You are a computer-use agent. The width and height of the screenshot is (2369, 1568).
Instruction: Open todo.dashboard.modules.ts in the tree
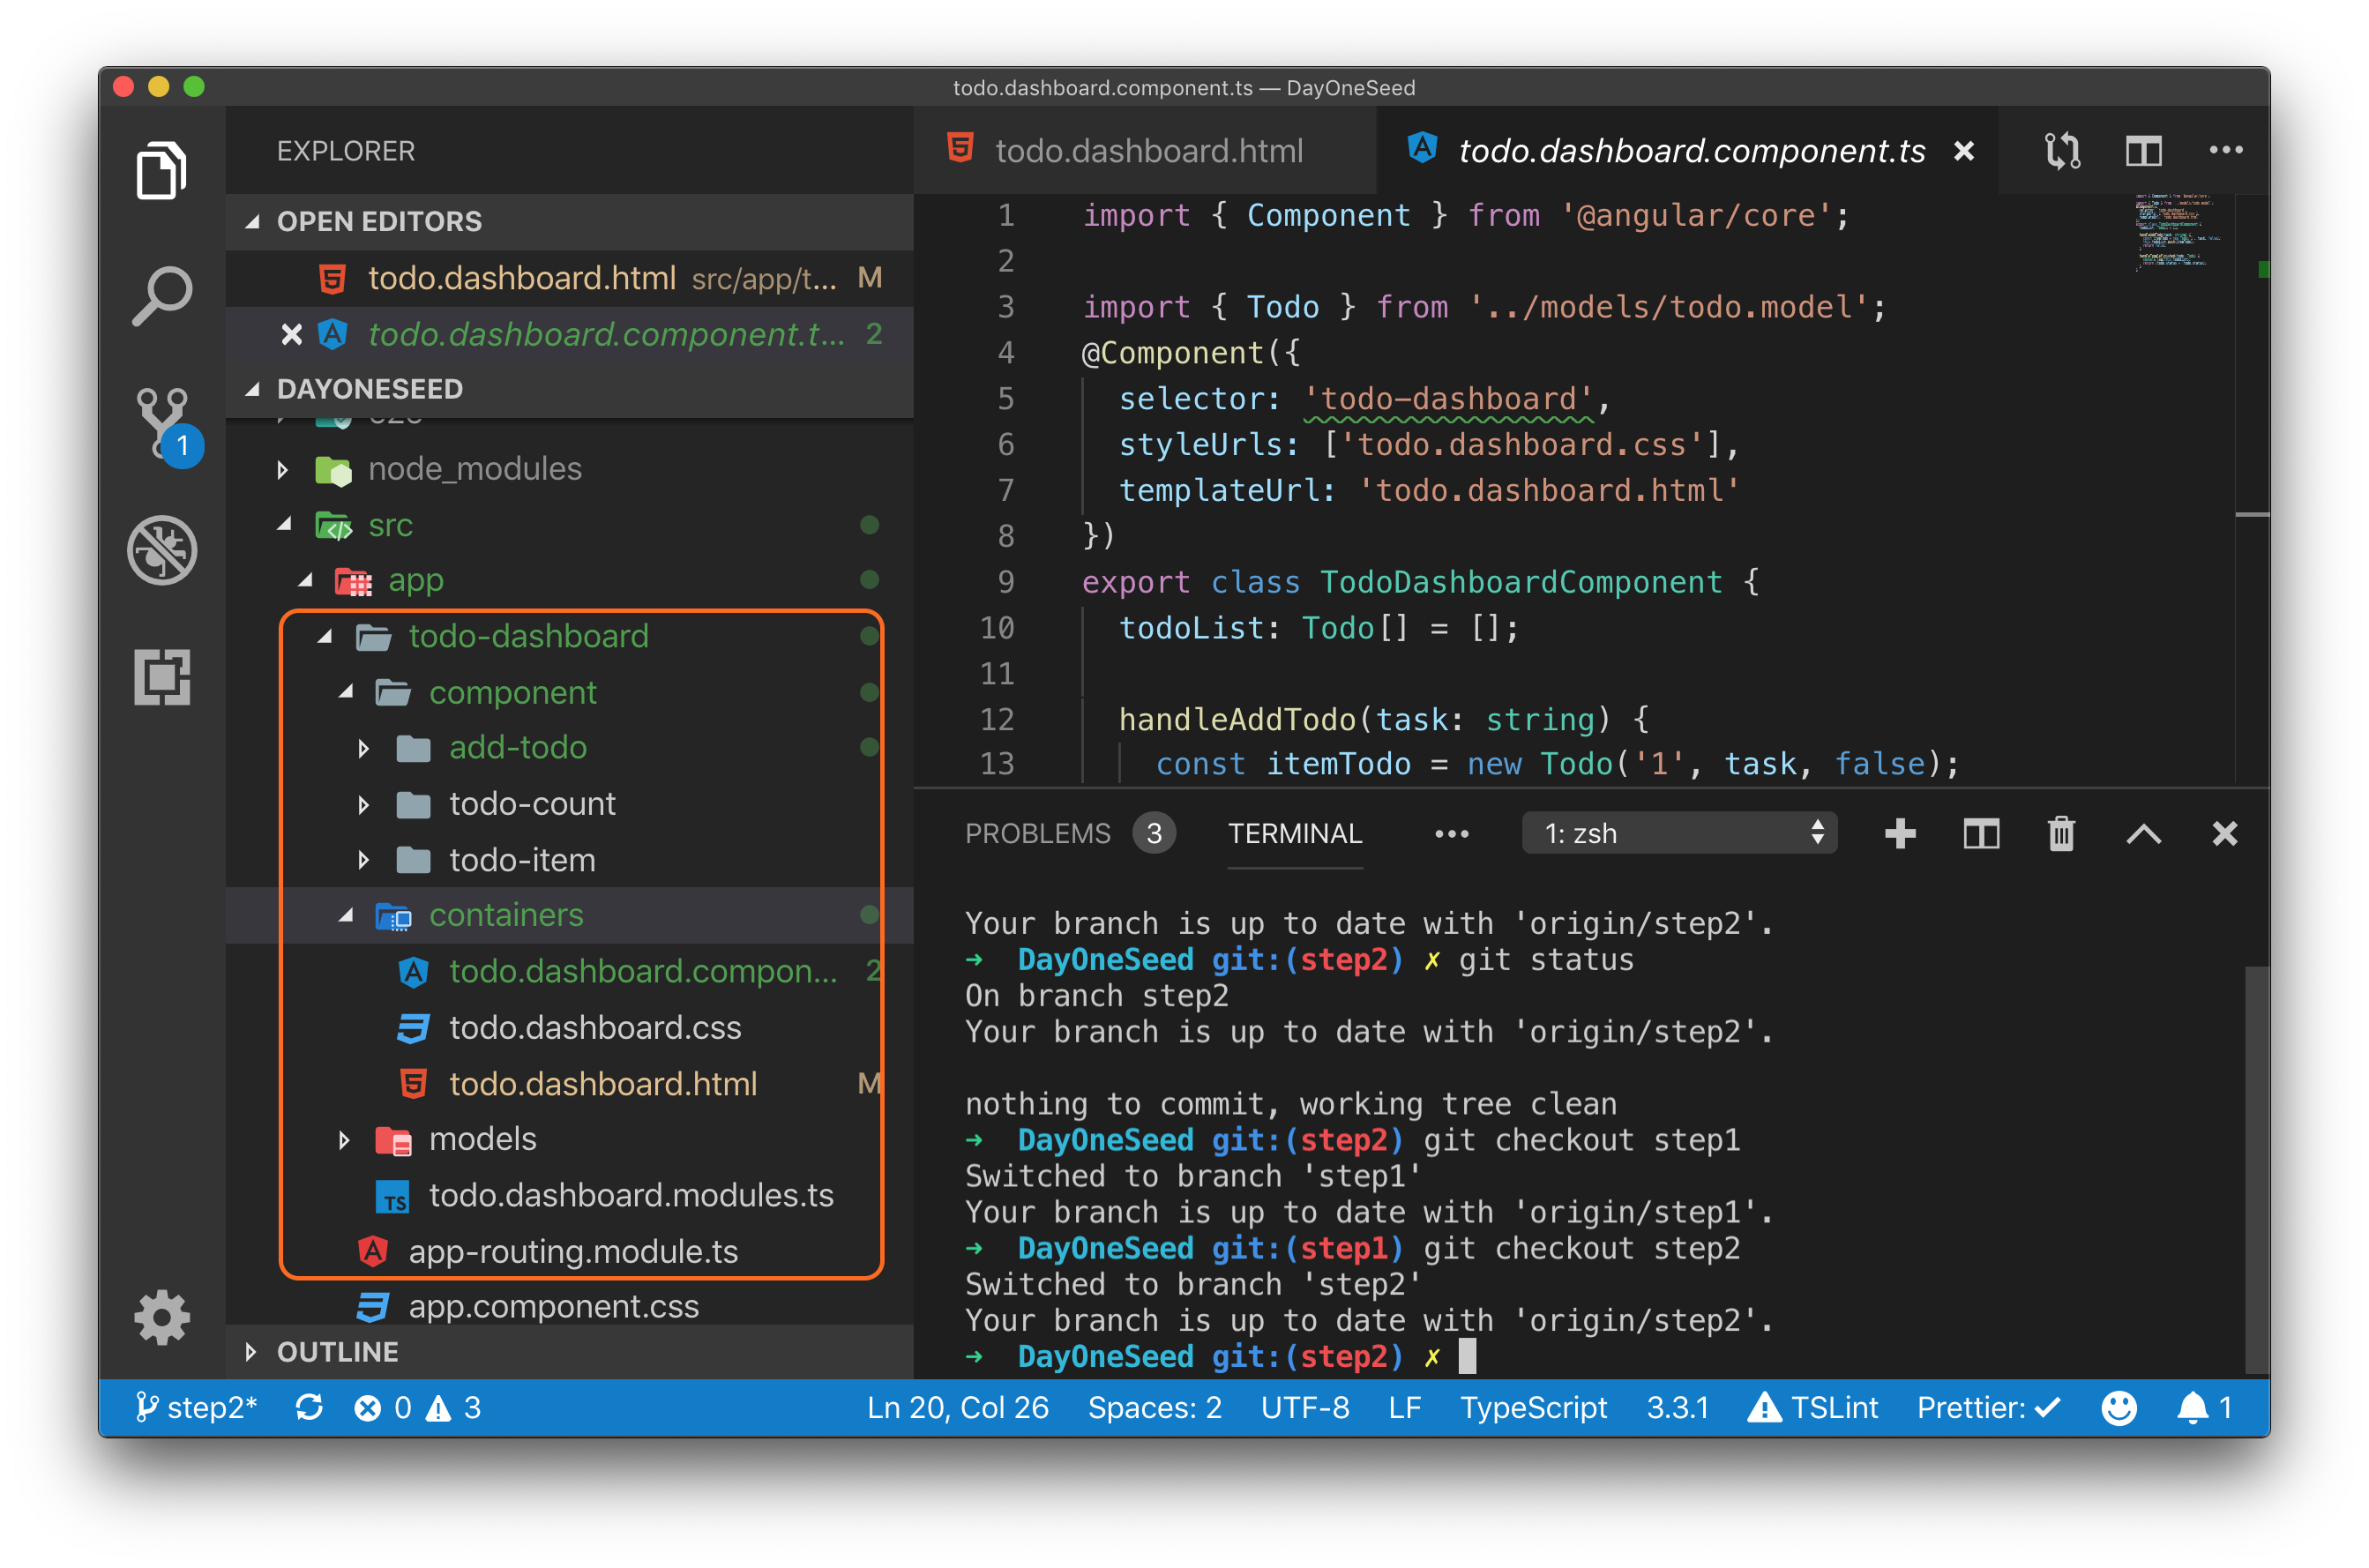[570, 1195]
